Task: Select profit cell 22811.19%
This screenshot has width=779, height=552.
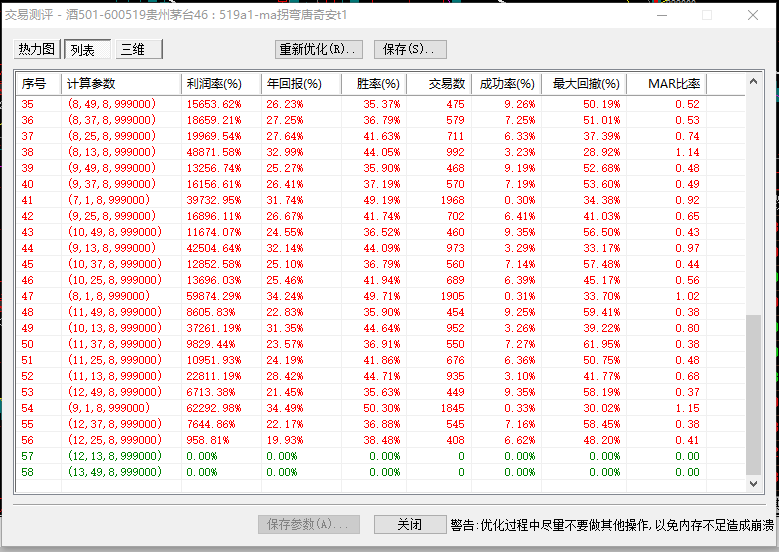Action: (x=214, y=376)
